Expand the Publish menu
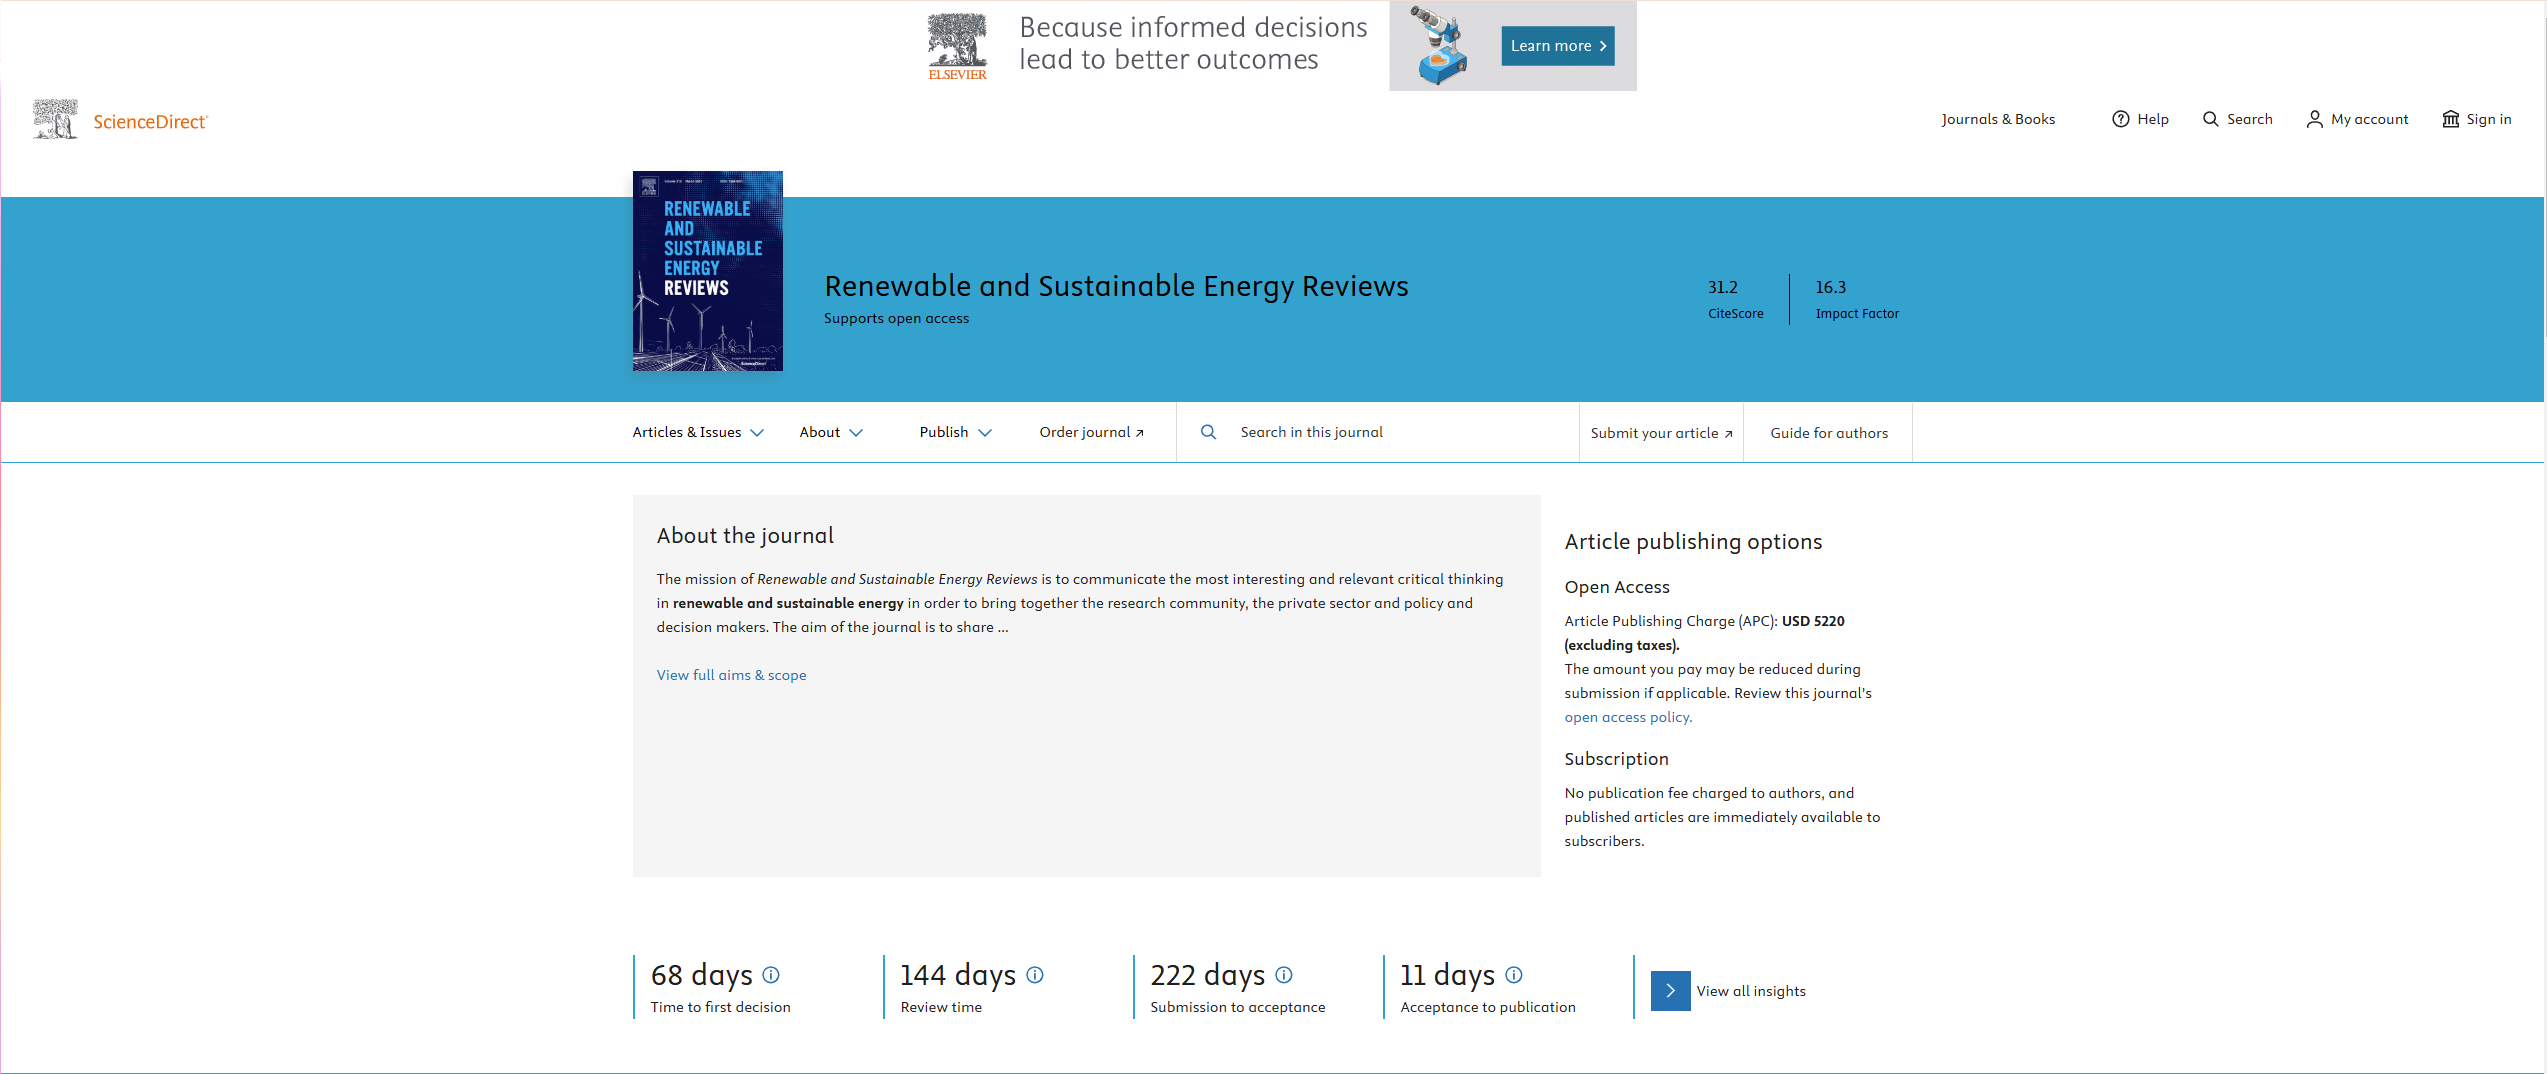The width and height of the screenshot is (2547, 1074). tap(955, 432)
